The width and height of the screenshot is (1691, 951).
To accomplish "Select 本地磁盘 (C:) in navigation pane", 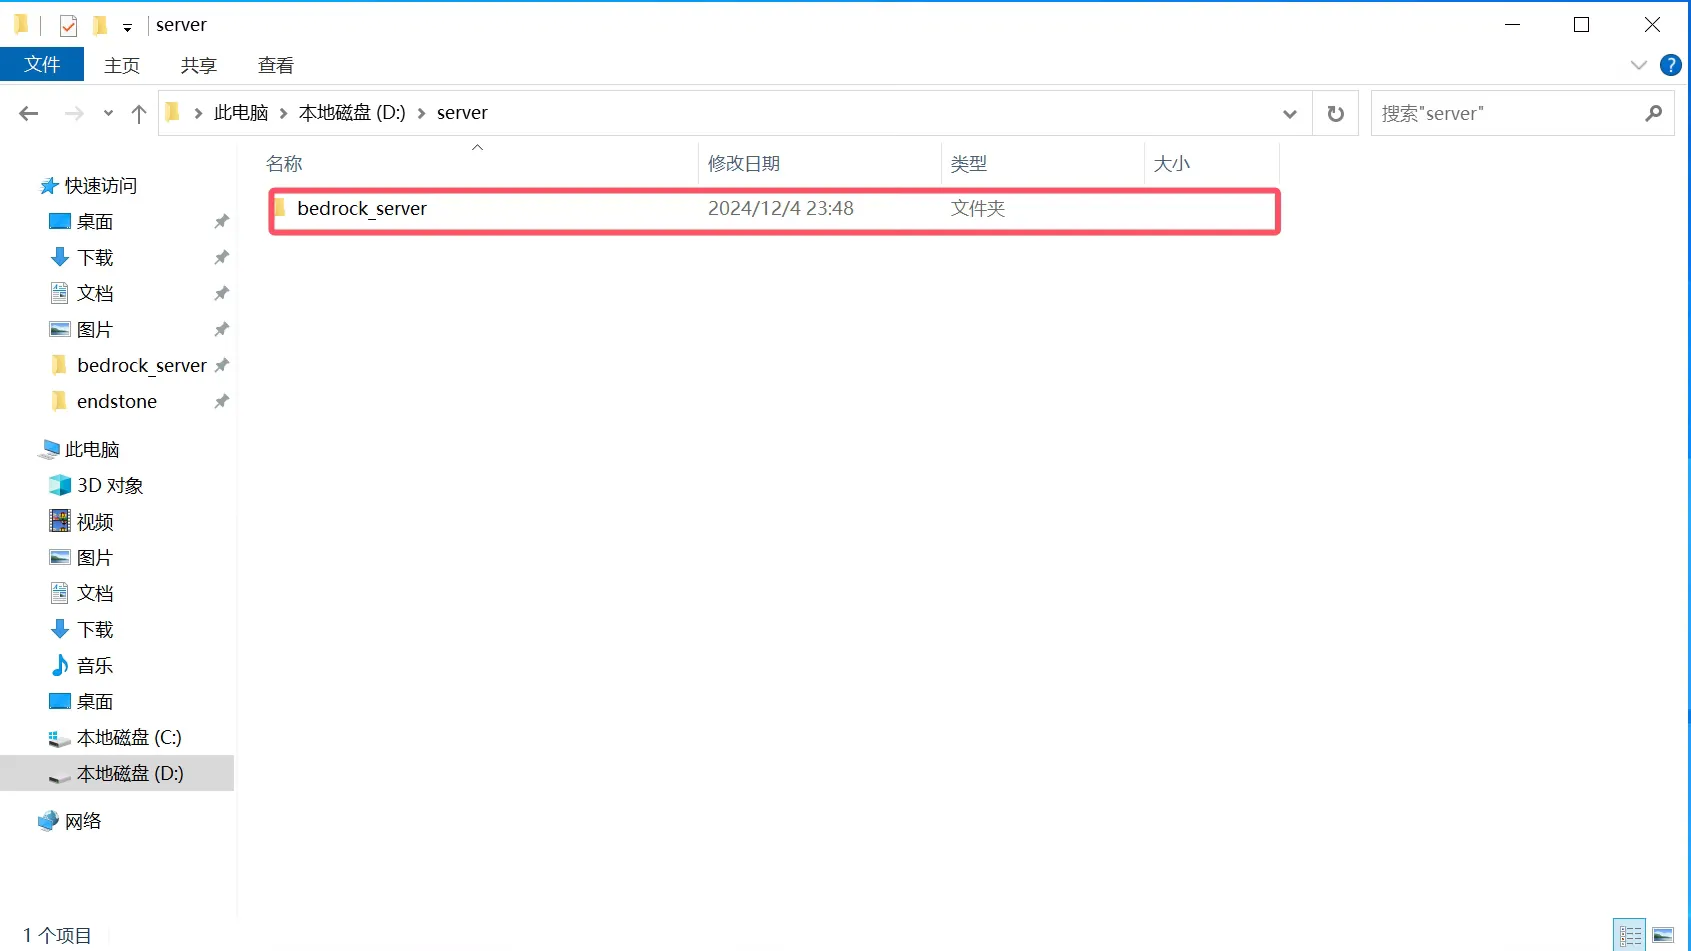I will [x=129, y=738].
